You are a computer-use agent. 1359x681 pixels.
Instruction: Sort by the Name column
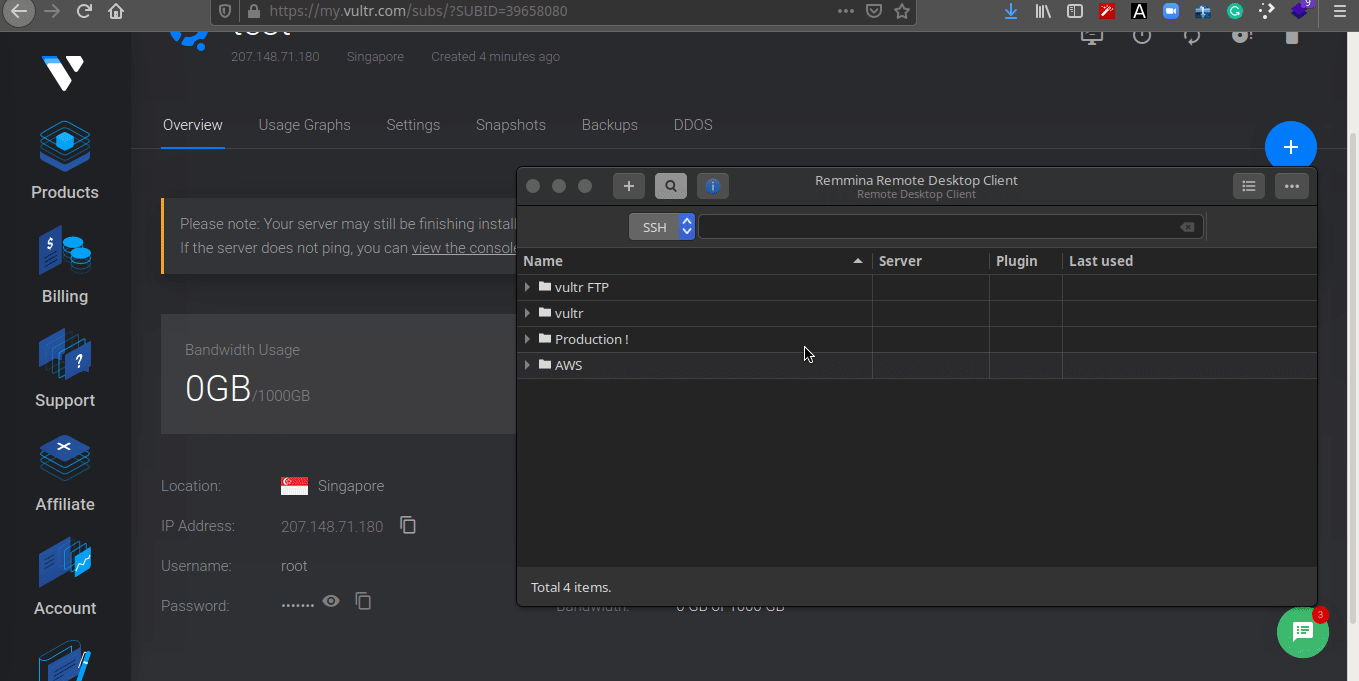pos(695,261)
